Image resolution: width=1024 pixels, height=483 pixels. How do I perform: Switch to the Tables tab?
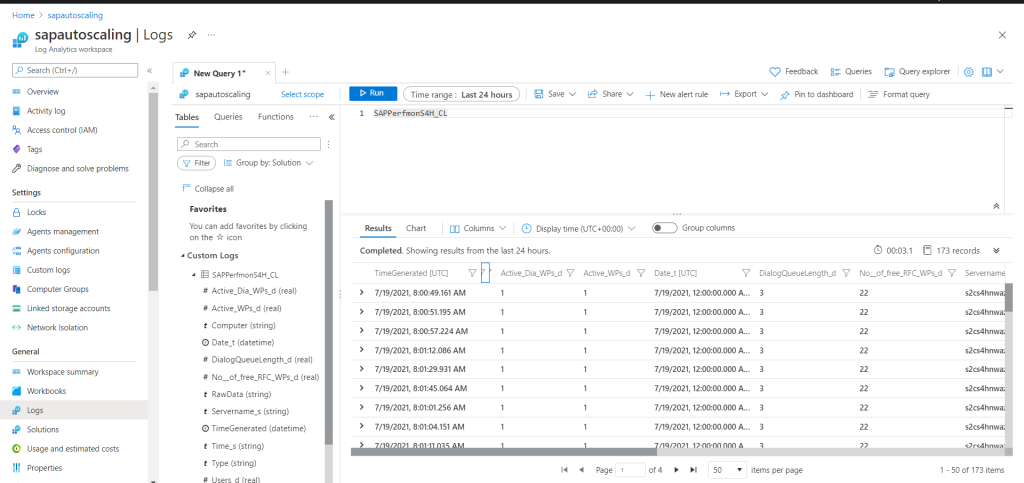(187, 117)
